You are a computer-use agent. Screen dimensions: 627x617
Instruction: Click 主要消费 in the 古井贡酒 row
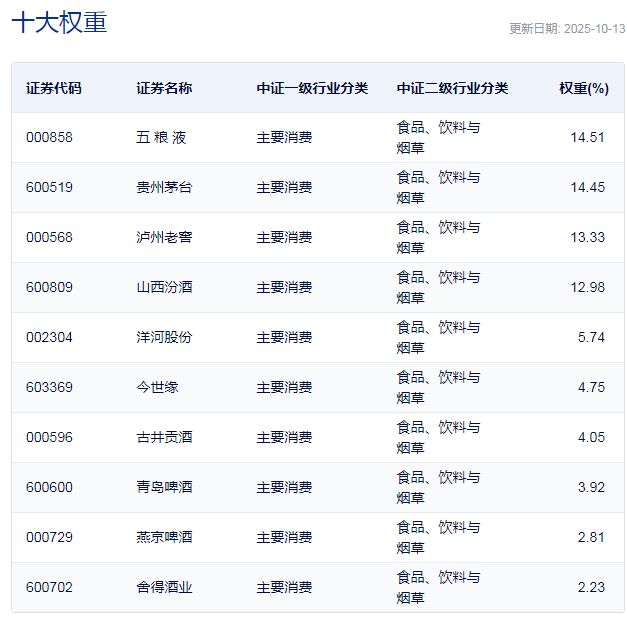coord(284,437)
